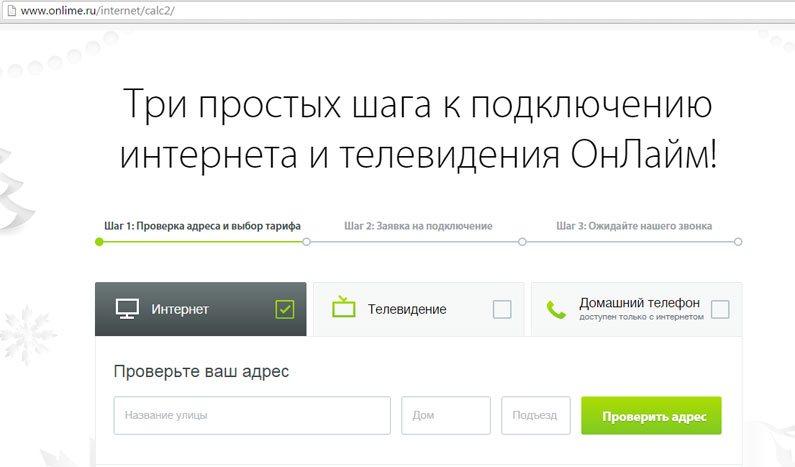Screen dimensions: 795x467
Task: Click the green TV icon
Action: tap(344, 307)
